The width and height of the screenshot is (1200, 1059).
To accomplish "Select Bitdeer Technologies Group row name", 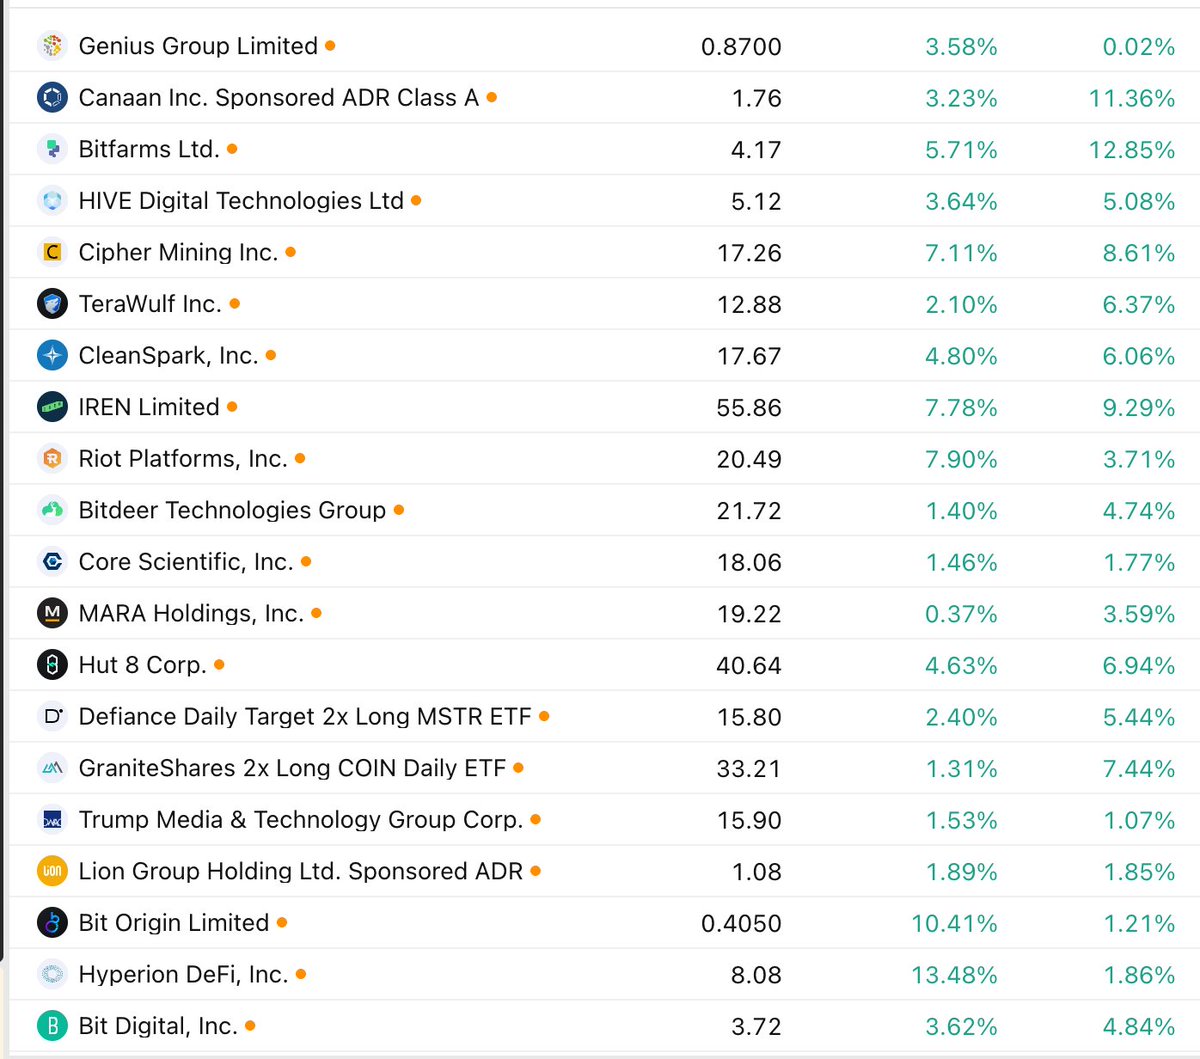I will [232, 510].
